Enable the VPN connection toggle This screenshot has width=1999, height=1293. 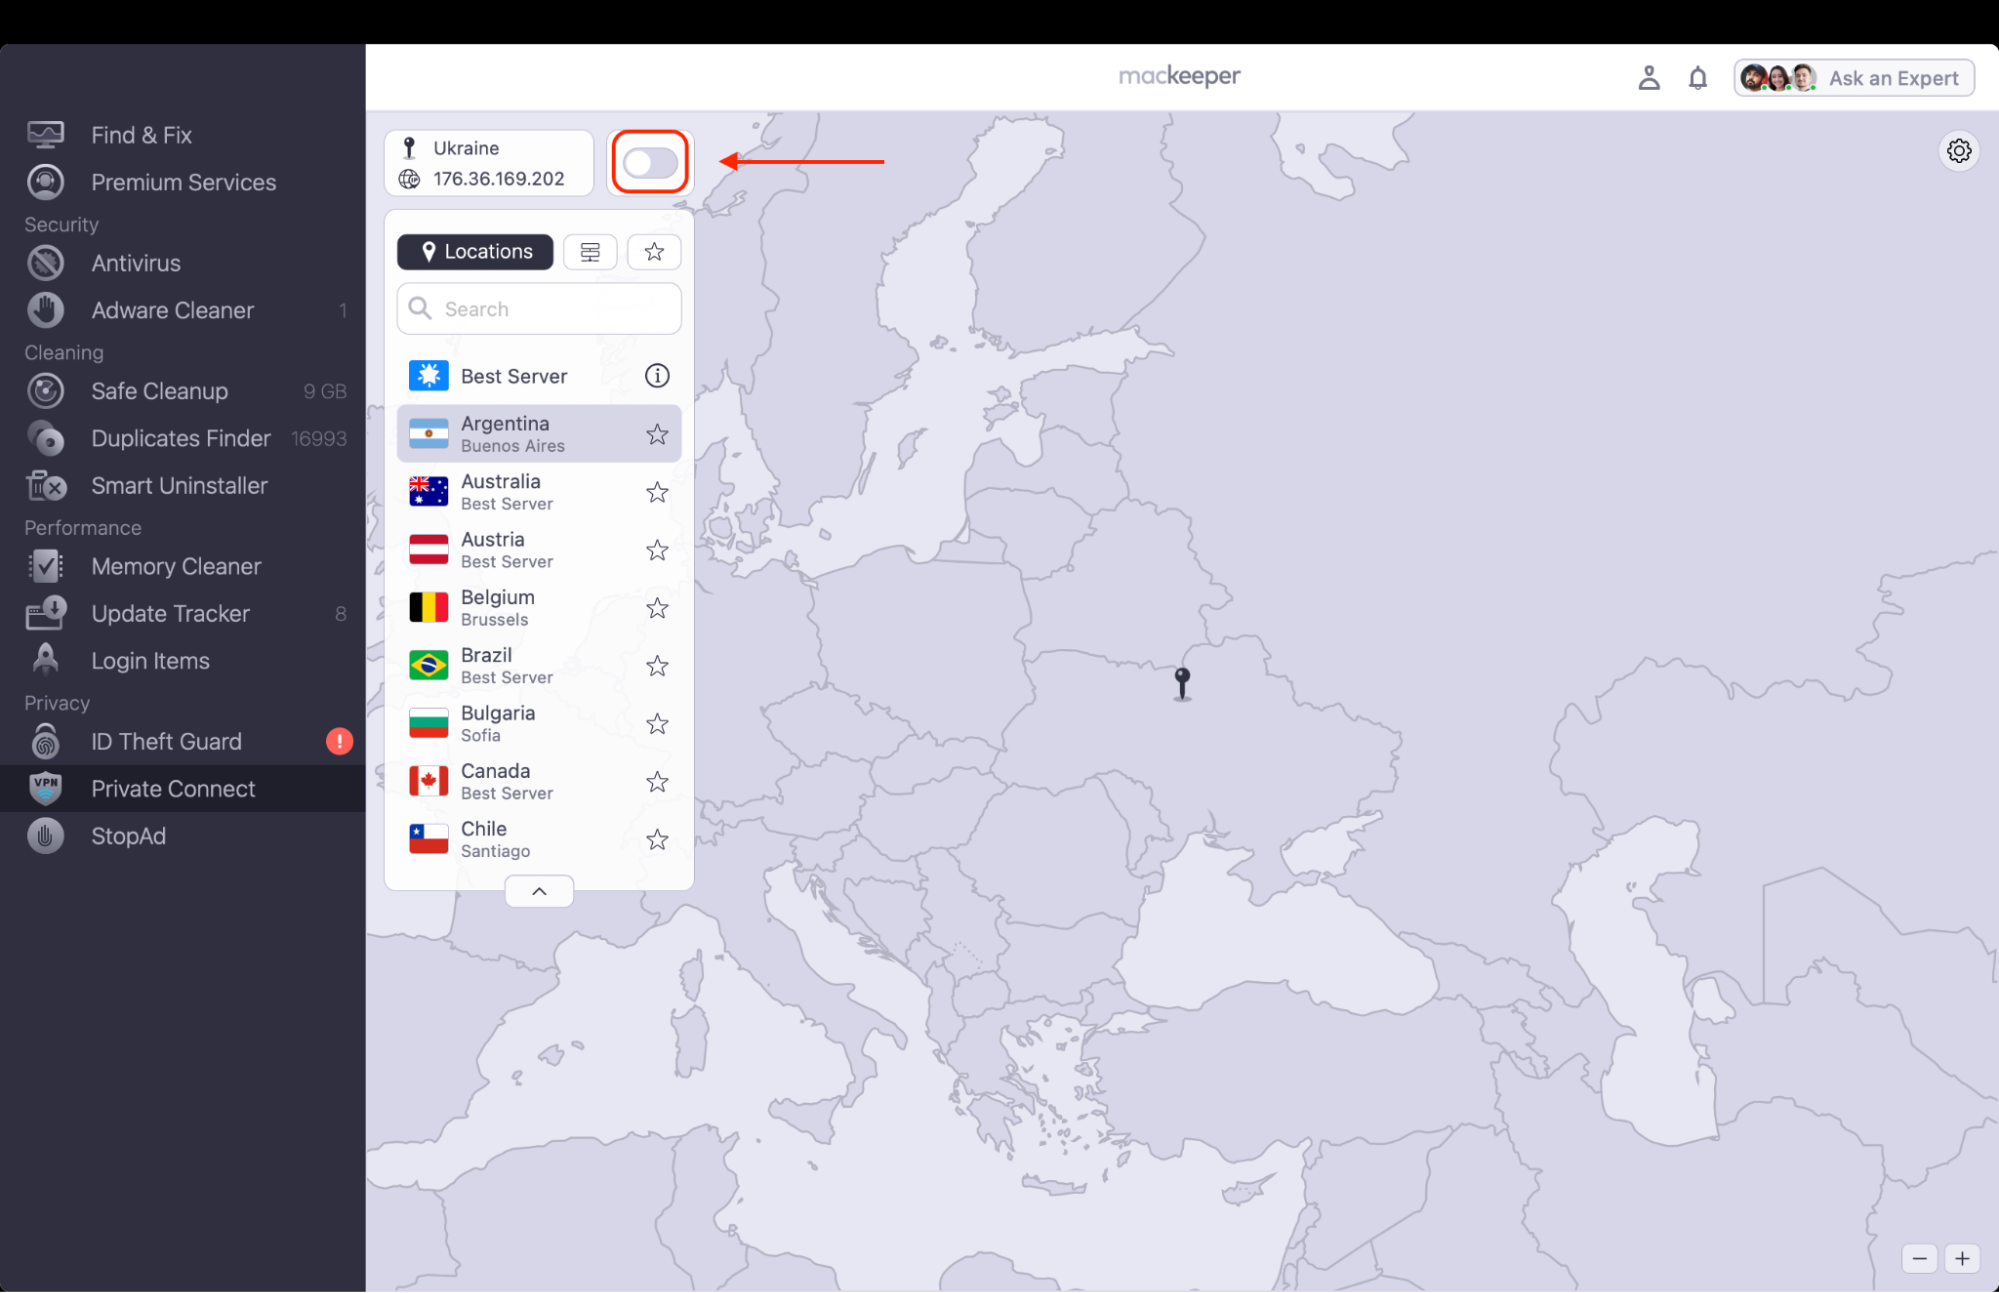[x=650, y=161]
